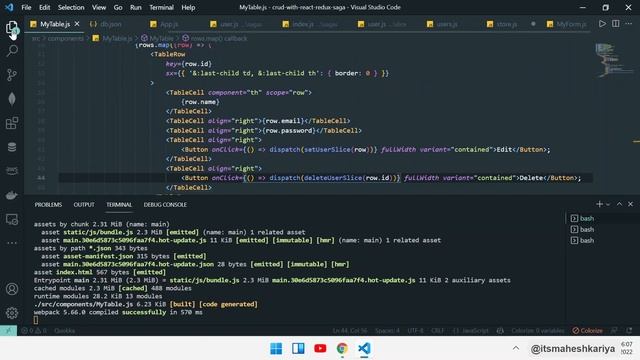Click the code minimap preview
Image resolution: width=640 pixels, height=360 pixels.
(614, 60)
